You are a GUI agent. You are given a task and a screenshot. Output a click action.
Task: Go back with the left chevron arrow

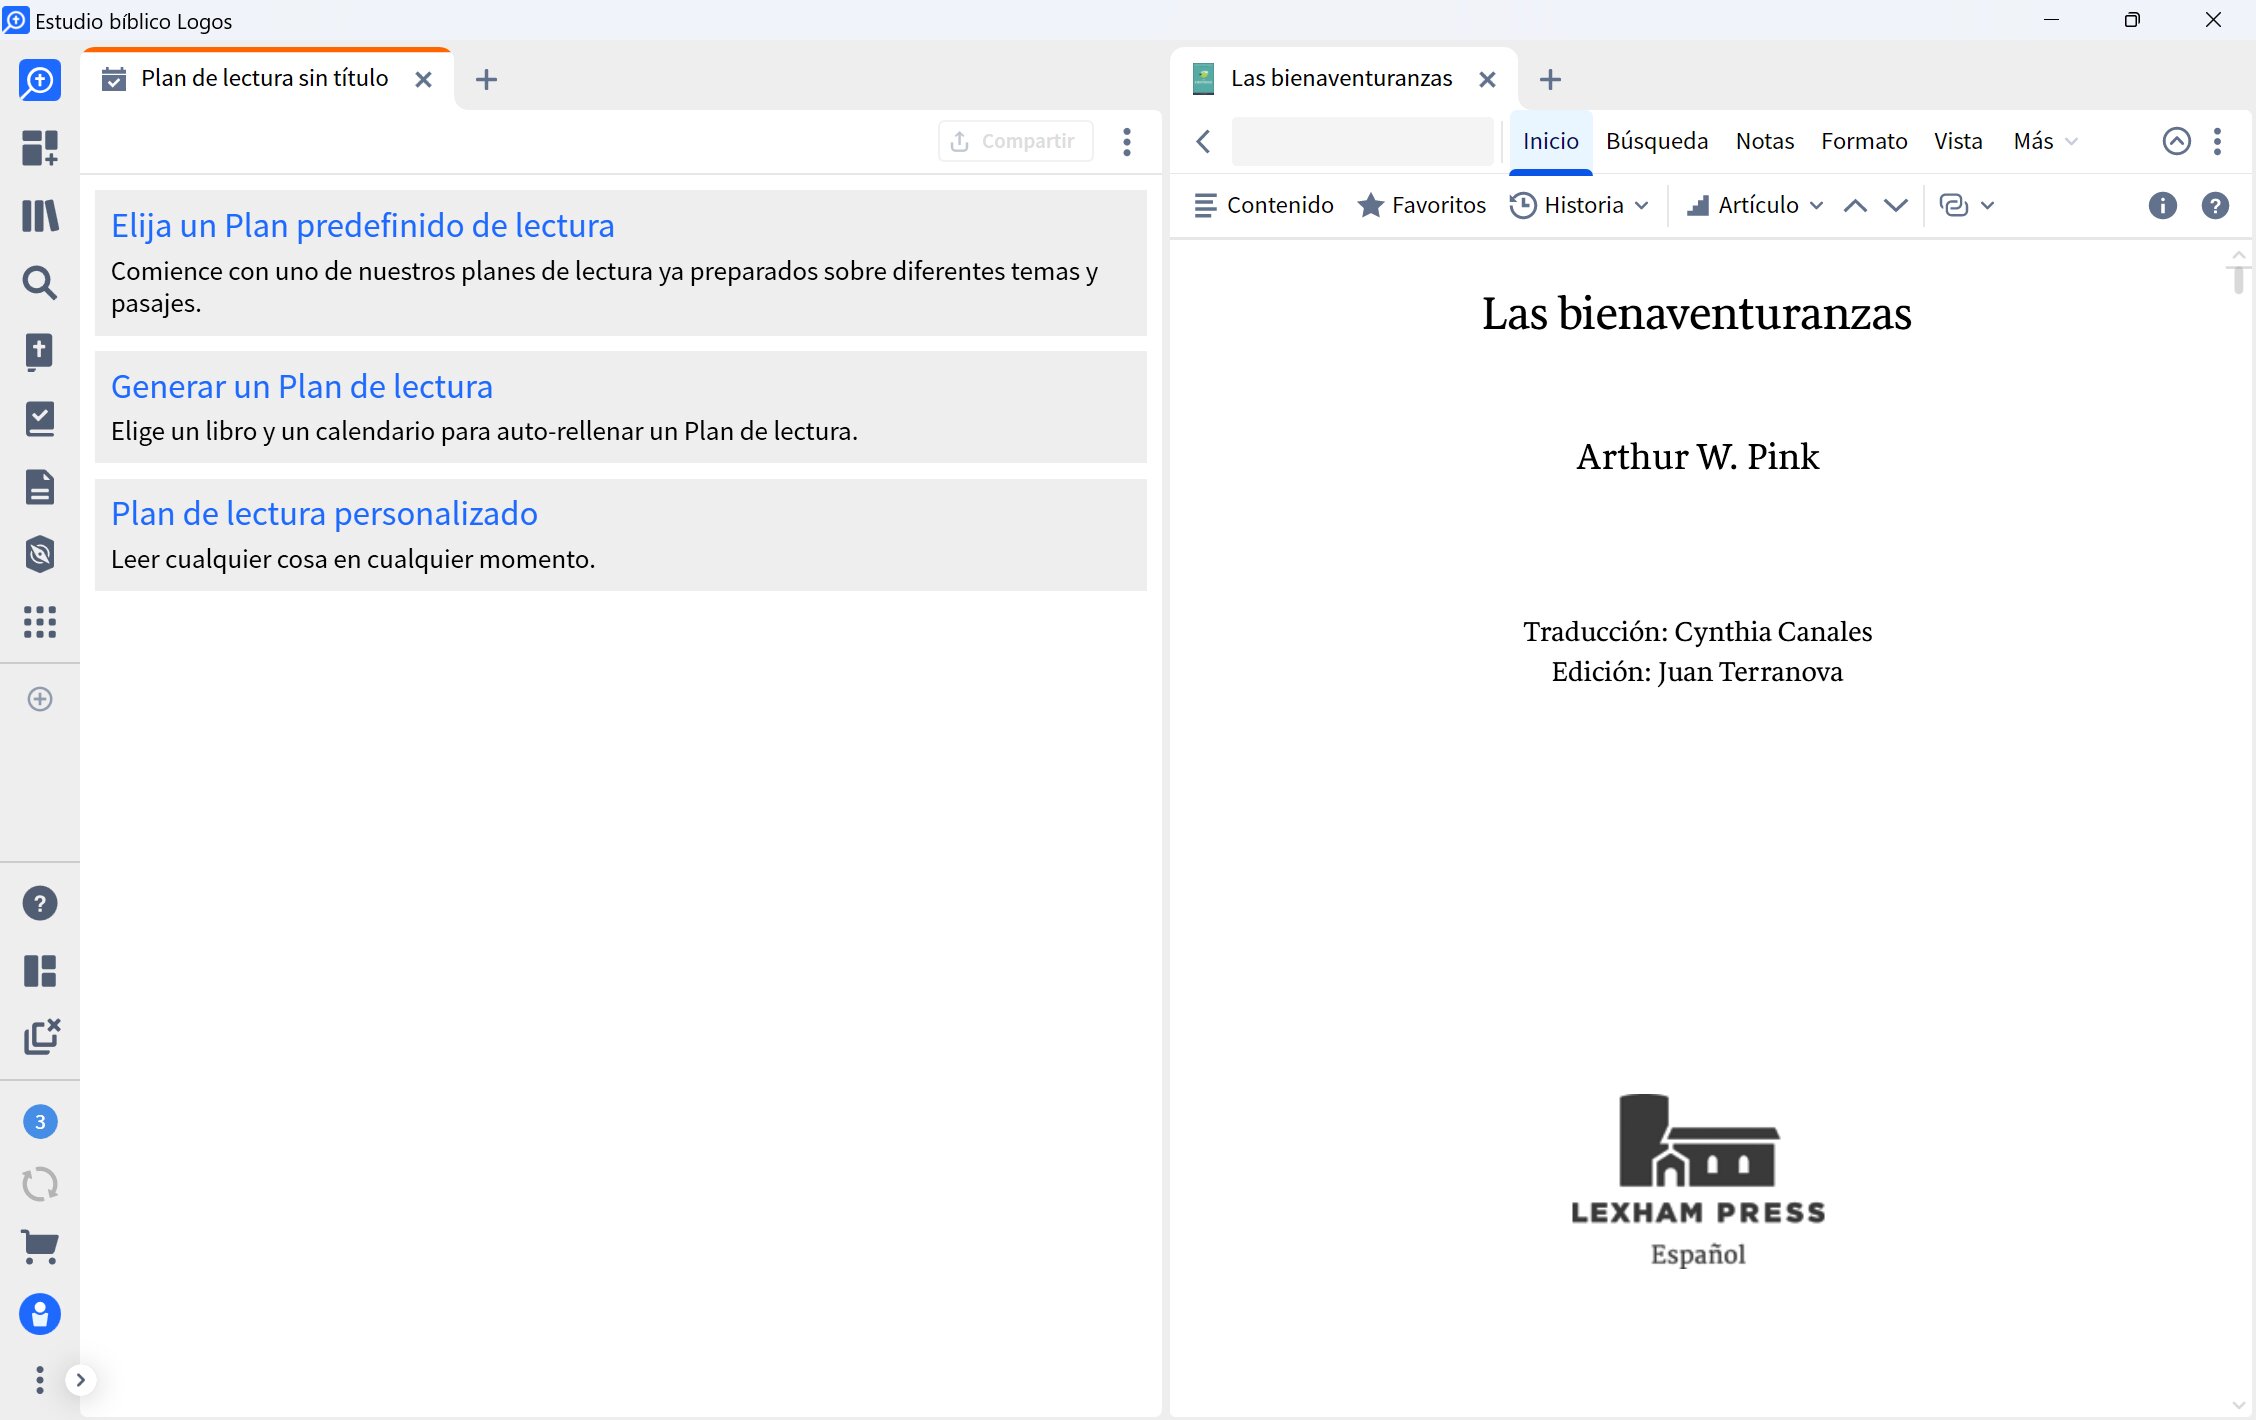pos(1203,142)
